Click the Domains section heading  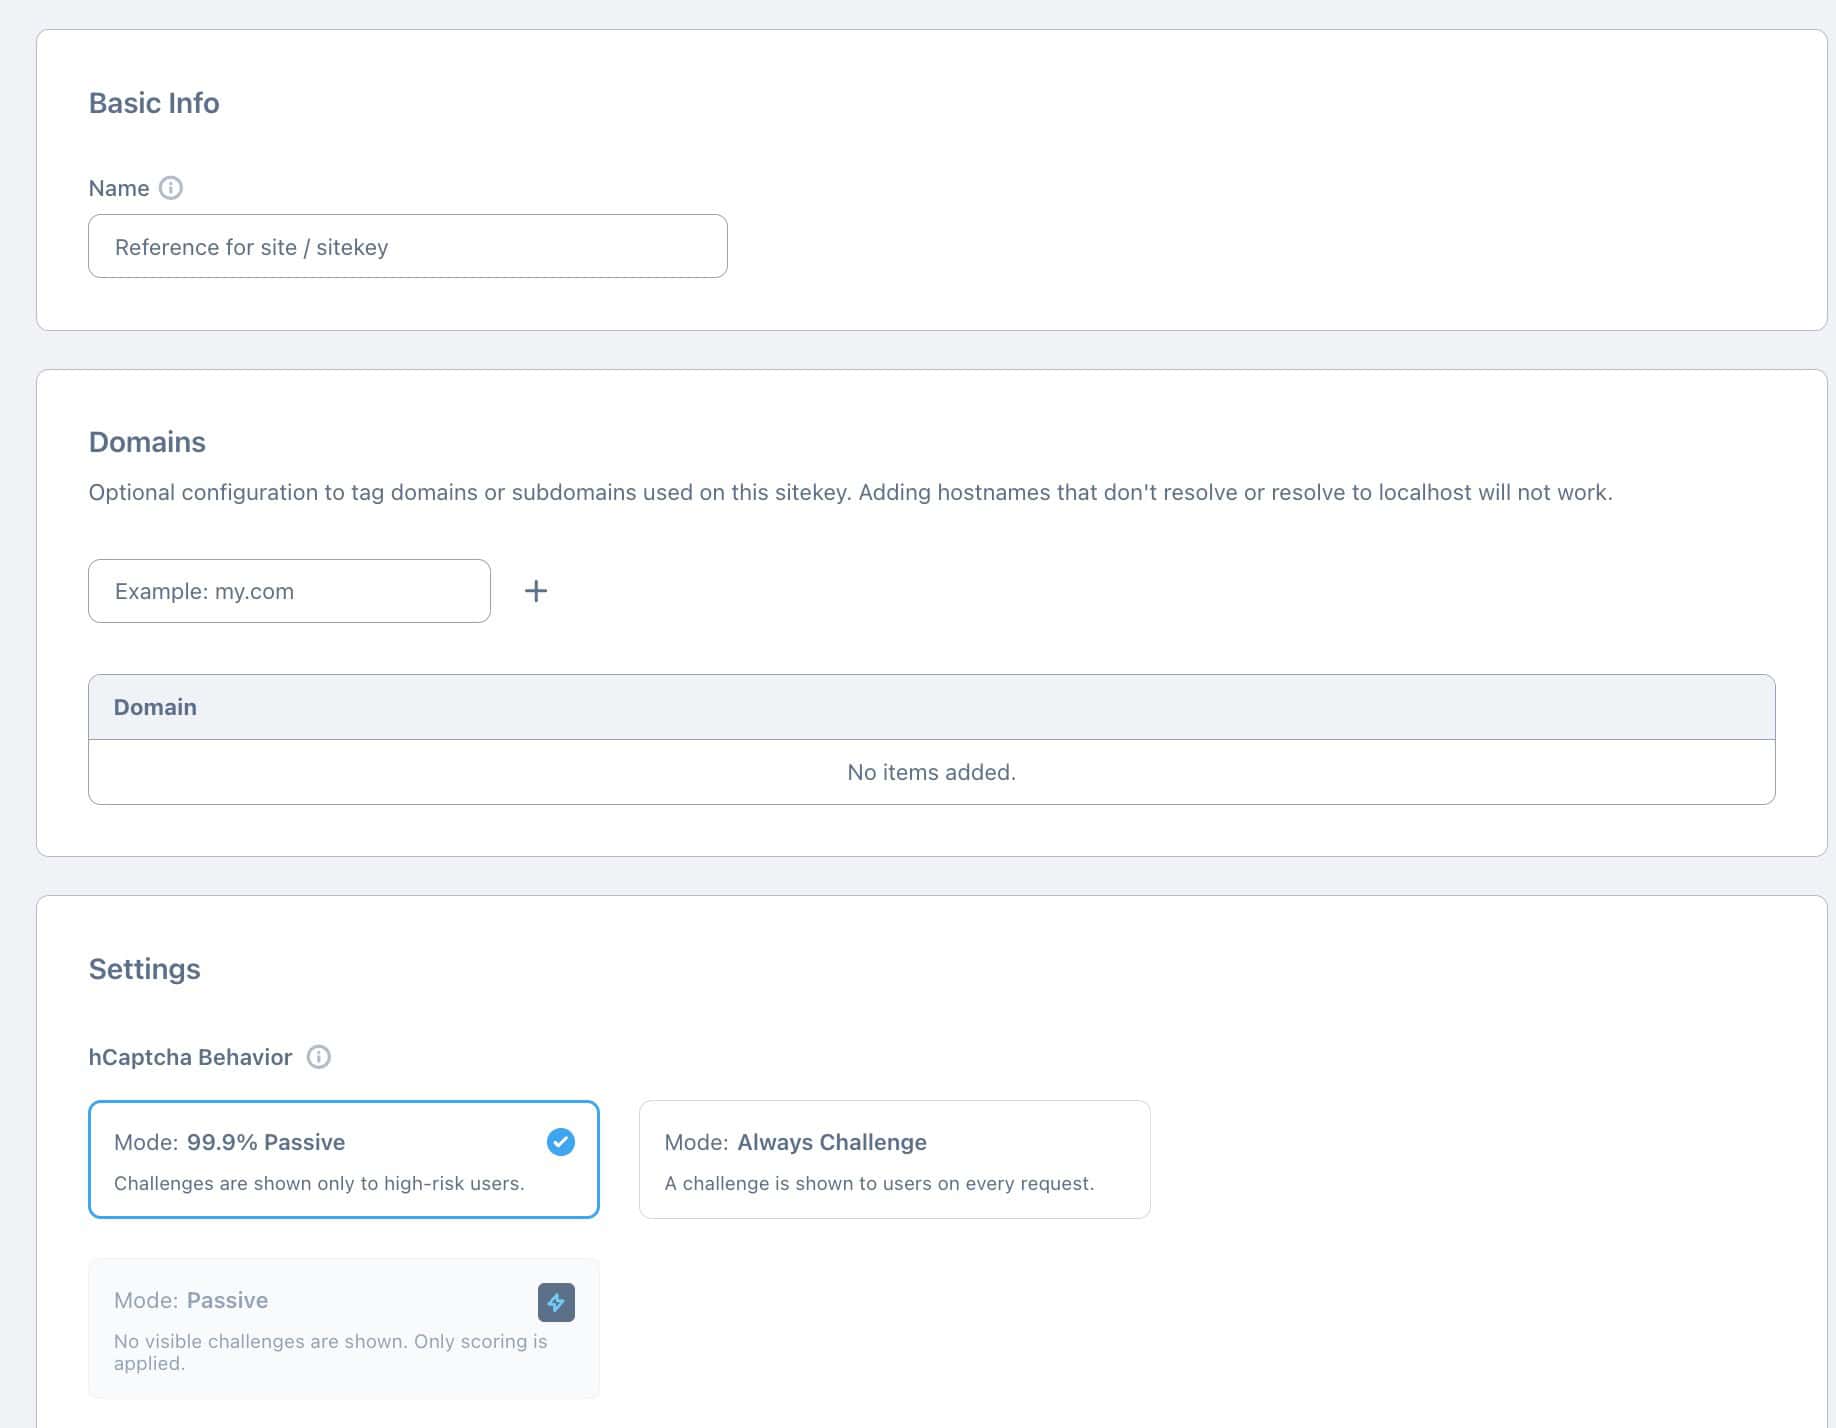pyautogui.click(x=146, y=441)
